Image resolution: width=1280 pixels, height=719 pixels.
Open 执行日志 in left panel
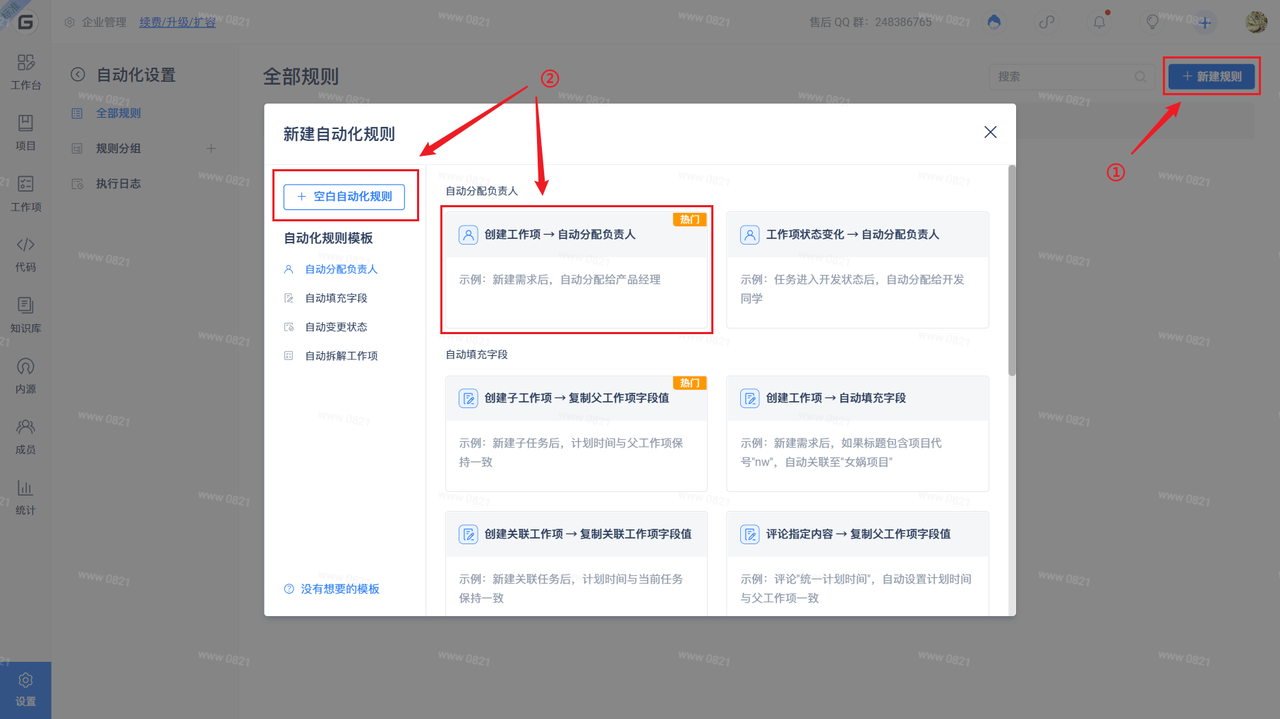[118, 184]
